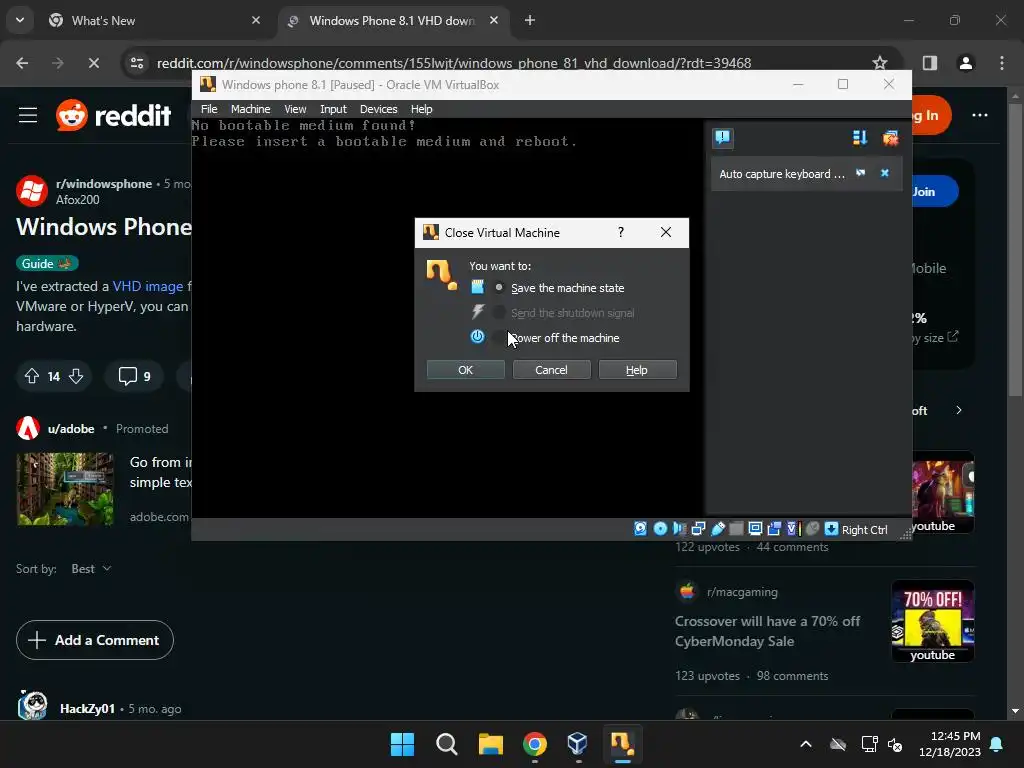Screen dimensions: 1024x768
Task: Open new Chrome tab with plus button
Action: click(x=530, y=21)
